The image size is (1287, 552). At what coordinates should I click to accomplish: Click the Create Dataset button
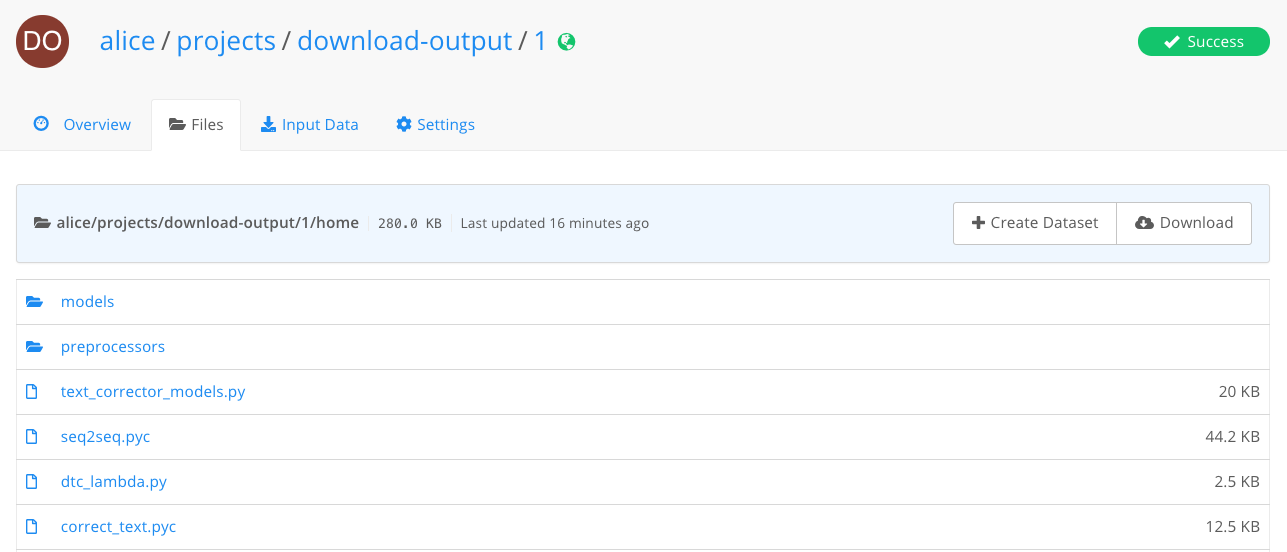tap(1035, 223)
